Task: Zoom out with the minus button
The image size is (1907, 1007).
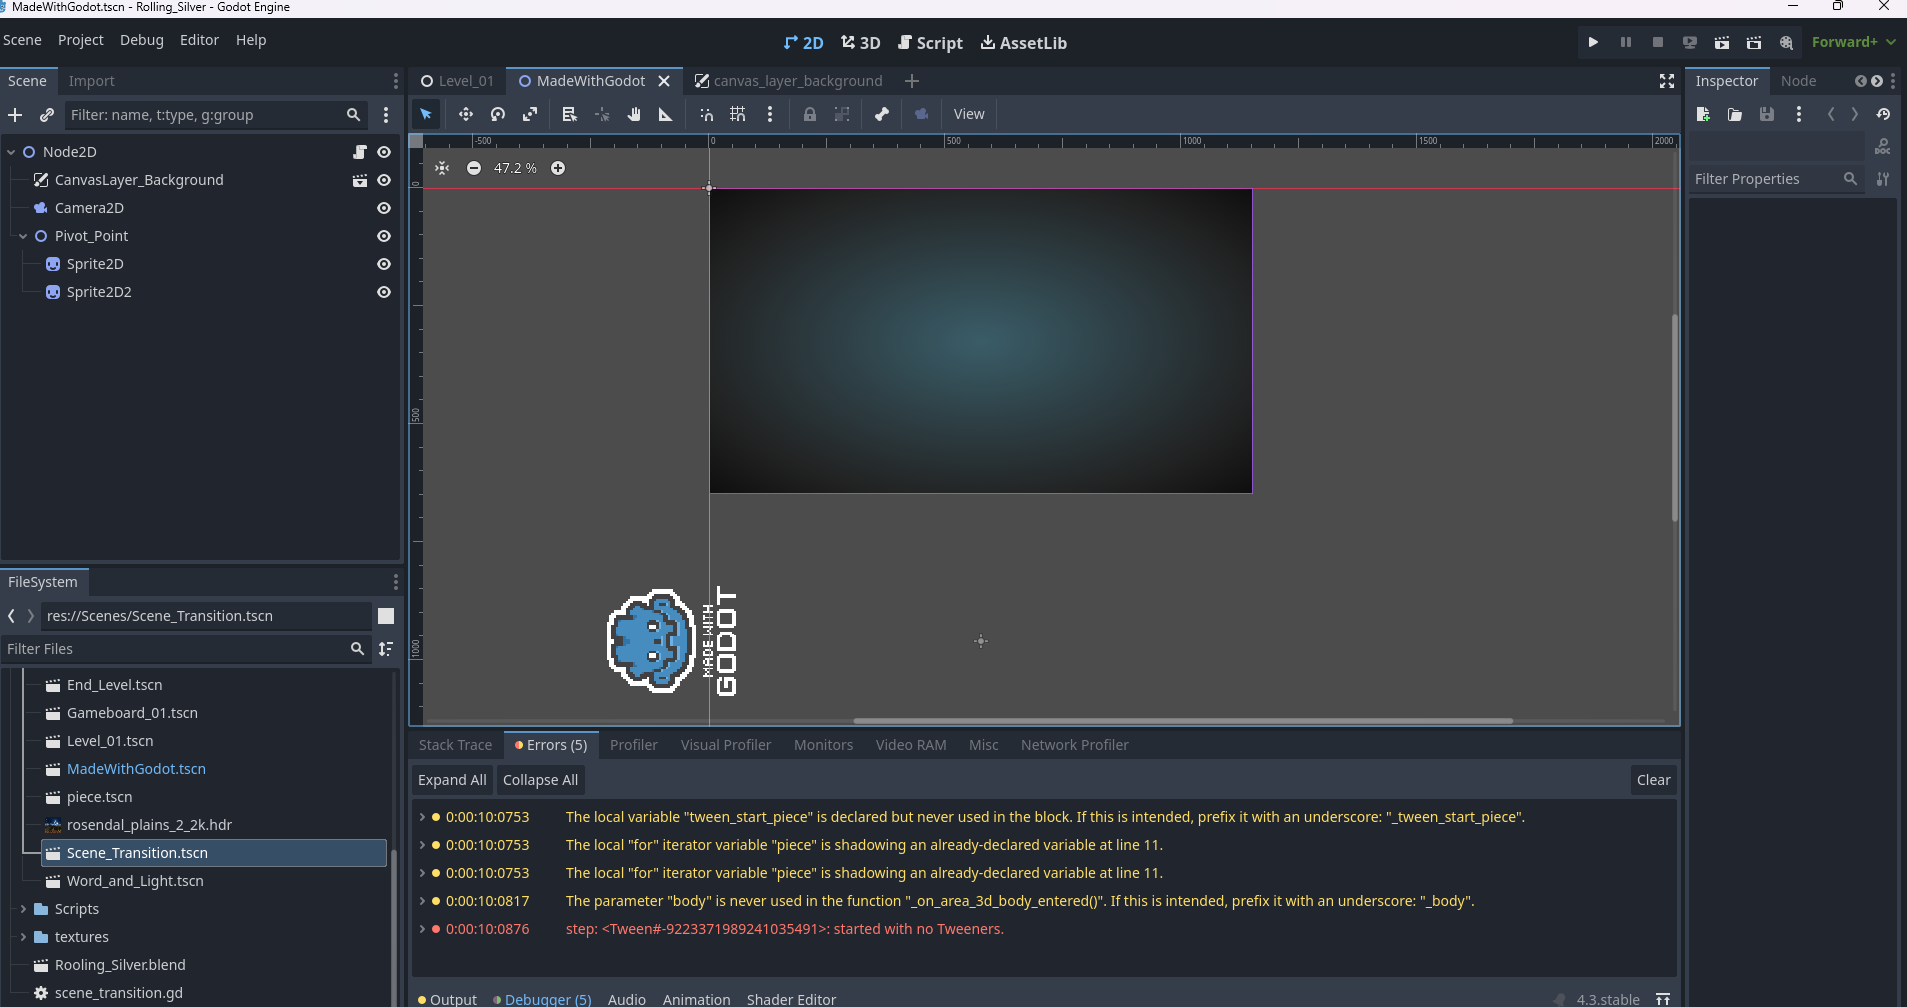Action: [474, 168]
